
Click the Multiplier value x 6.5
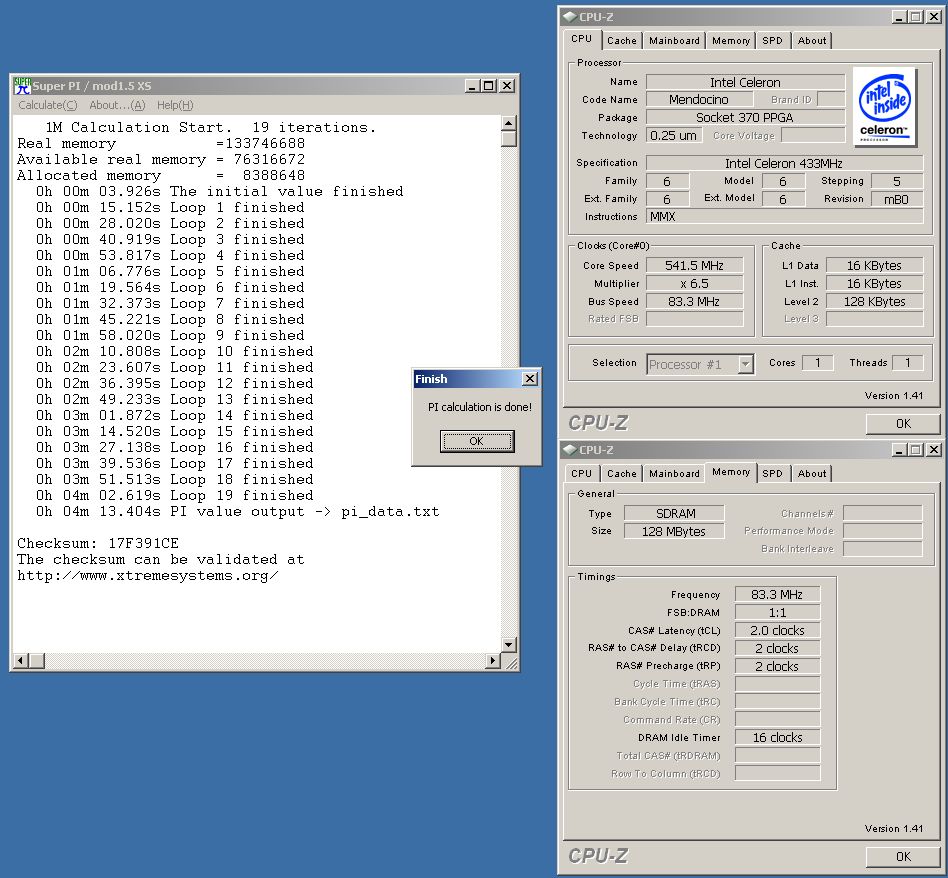694,284
